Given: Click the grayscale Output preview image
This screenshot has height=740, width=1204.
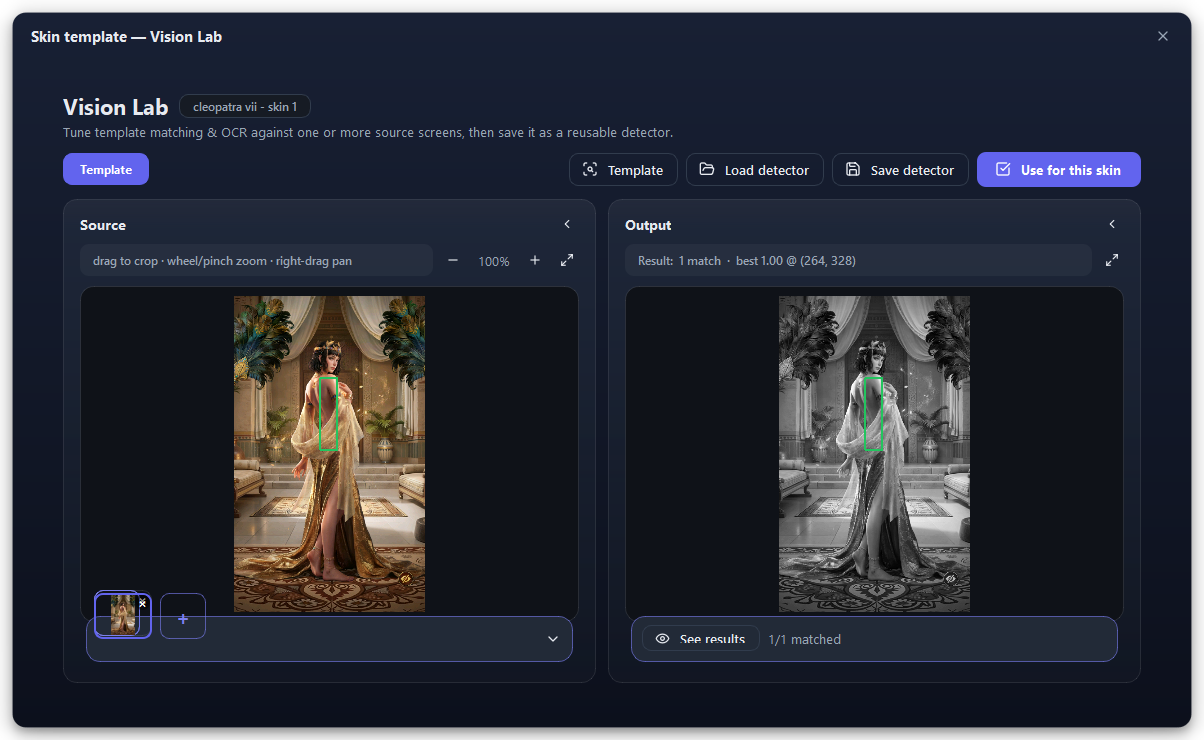Looking at the screenshot, I should tap(874, 454).
